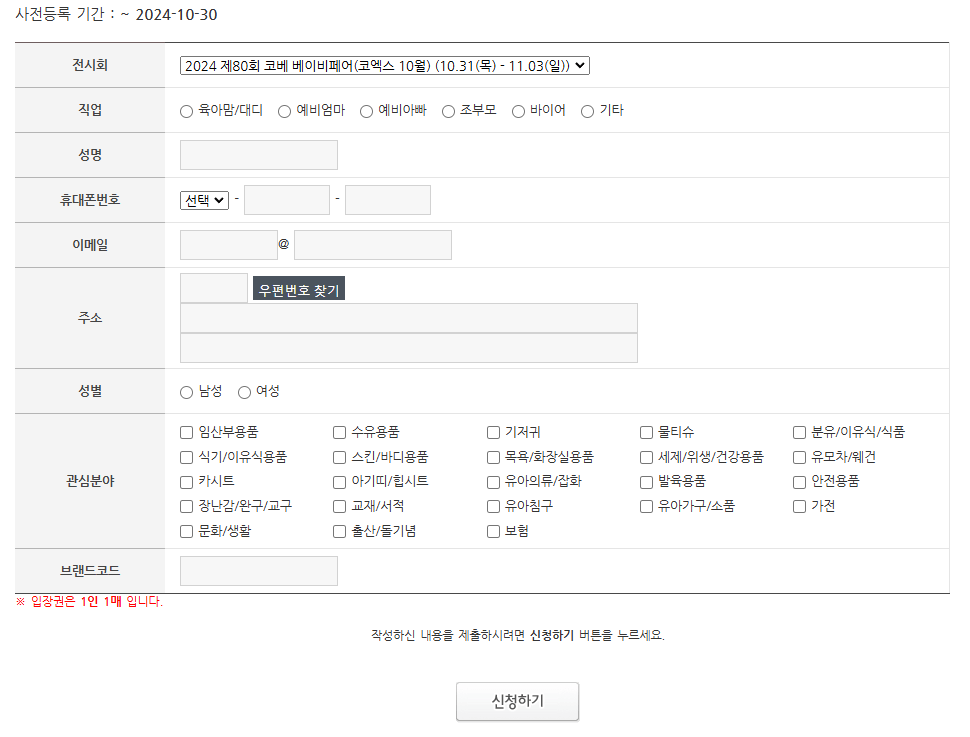
Task: Check 안전용품 checkbox
Action: coord(799,482)
